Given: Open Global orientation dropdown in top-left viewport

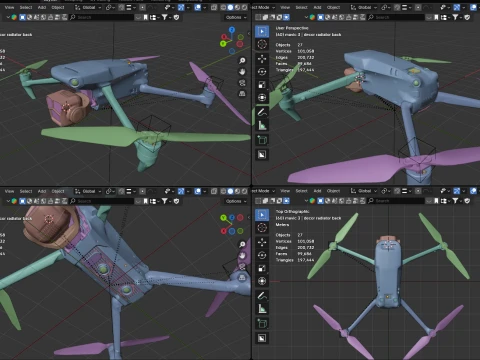Looking at the screenshot, I should point(88,7).
